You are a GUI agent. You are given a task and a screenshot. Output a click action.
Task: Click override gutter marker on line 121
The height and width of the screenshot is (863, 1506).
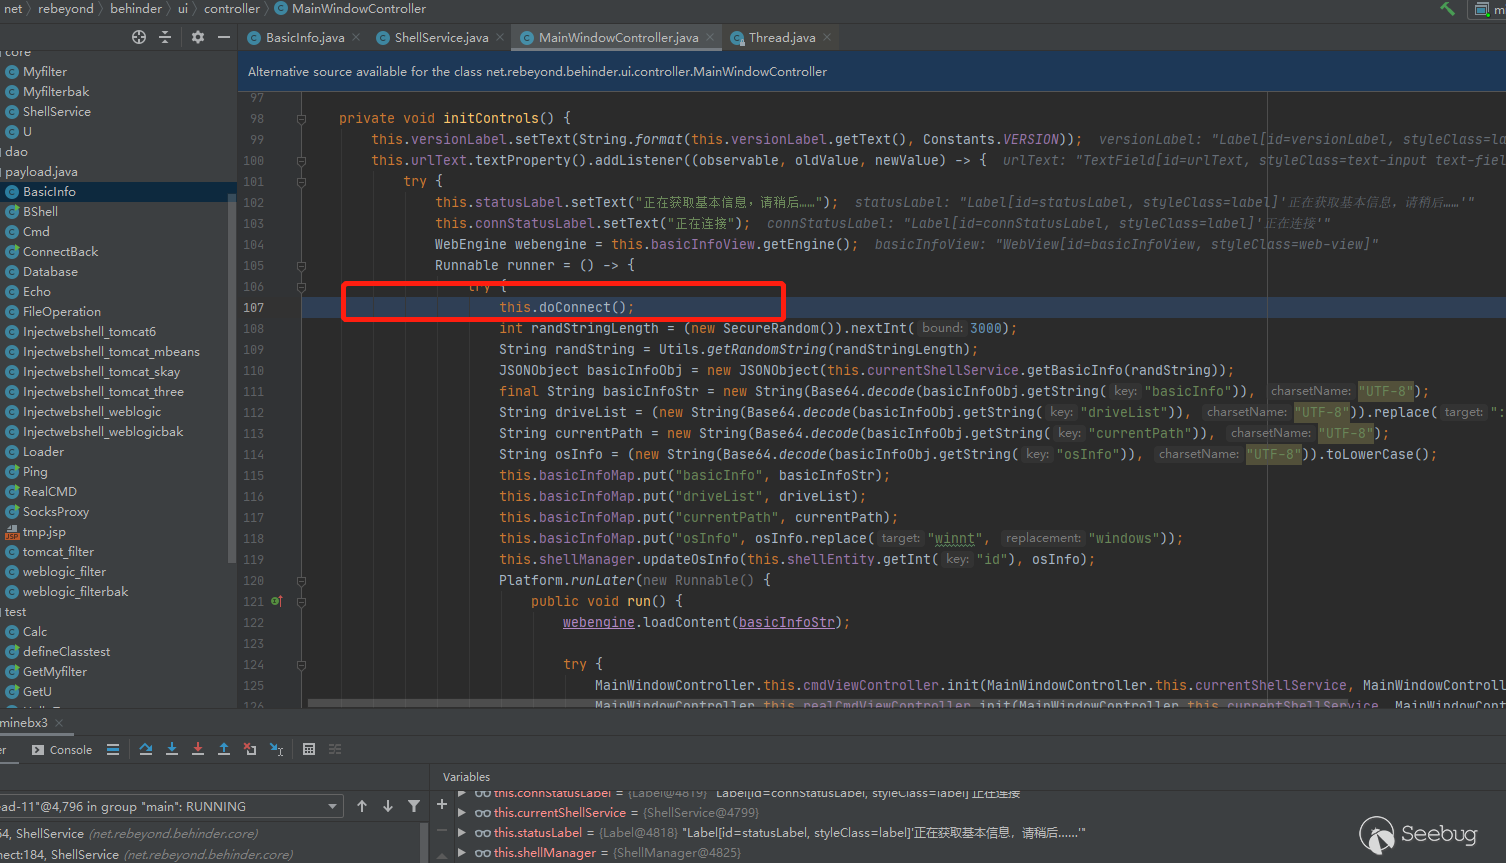coord(277,601)
